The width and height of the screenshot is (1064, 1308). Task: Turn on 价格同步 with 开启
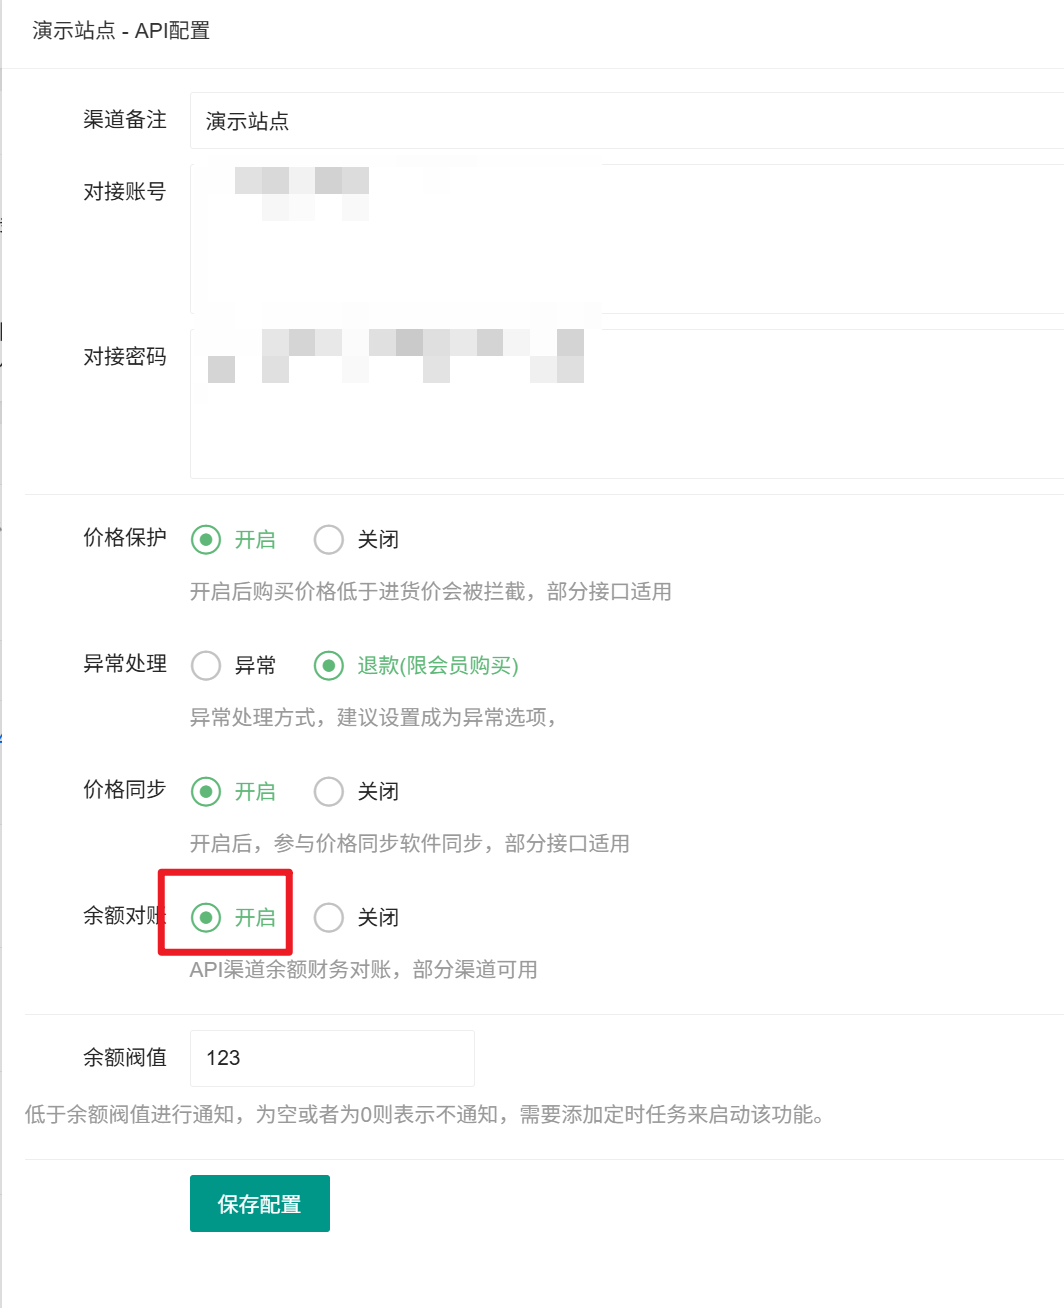206,792
